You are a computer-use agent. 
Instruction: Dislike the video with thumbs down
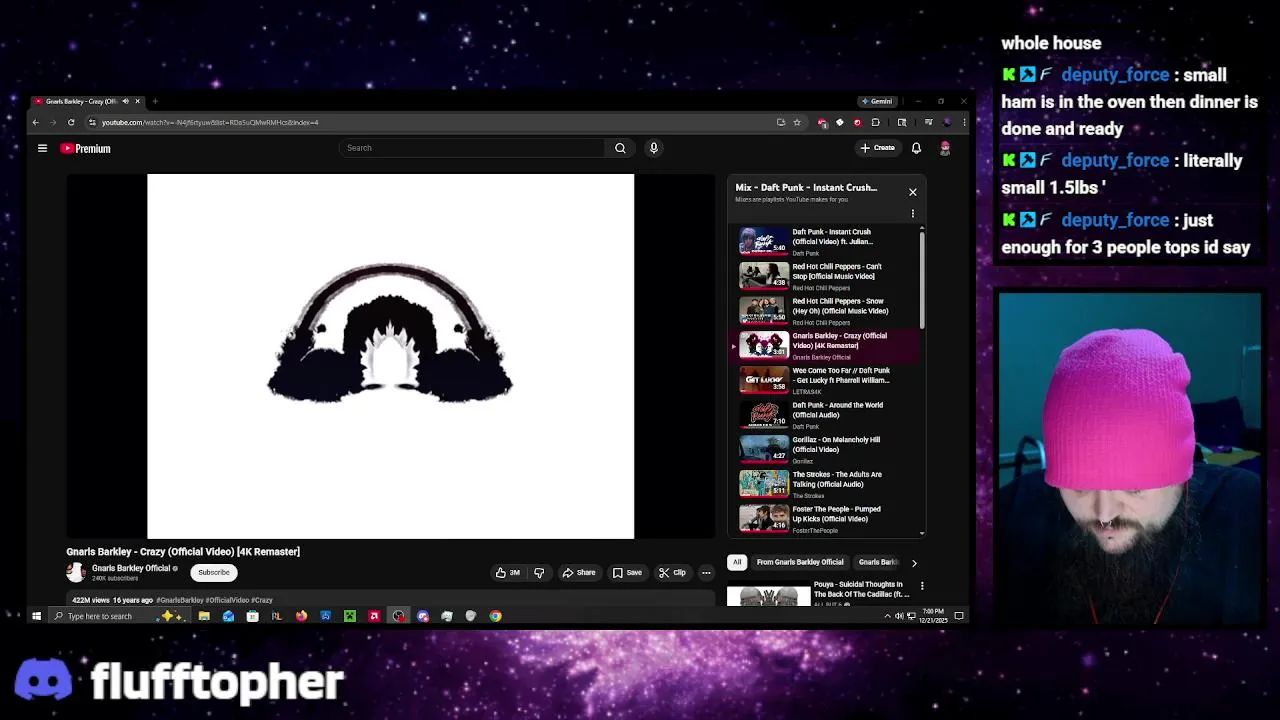point(539,573)
